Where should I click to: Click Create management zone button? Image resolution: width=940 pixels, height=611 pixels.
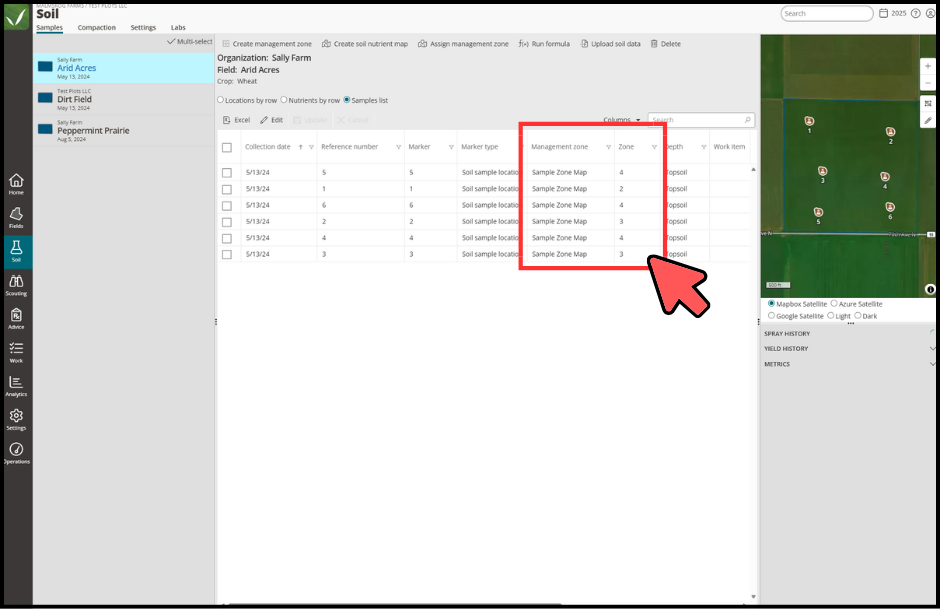coord(267,44)
